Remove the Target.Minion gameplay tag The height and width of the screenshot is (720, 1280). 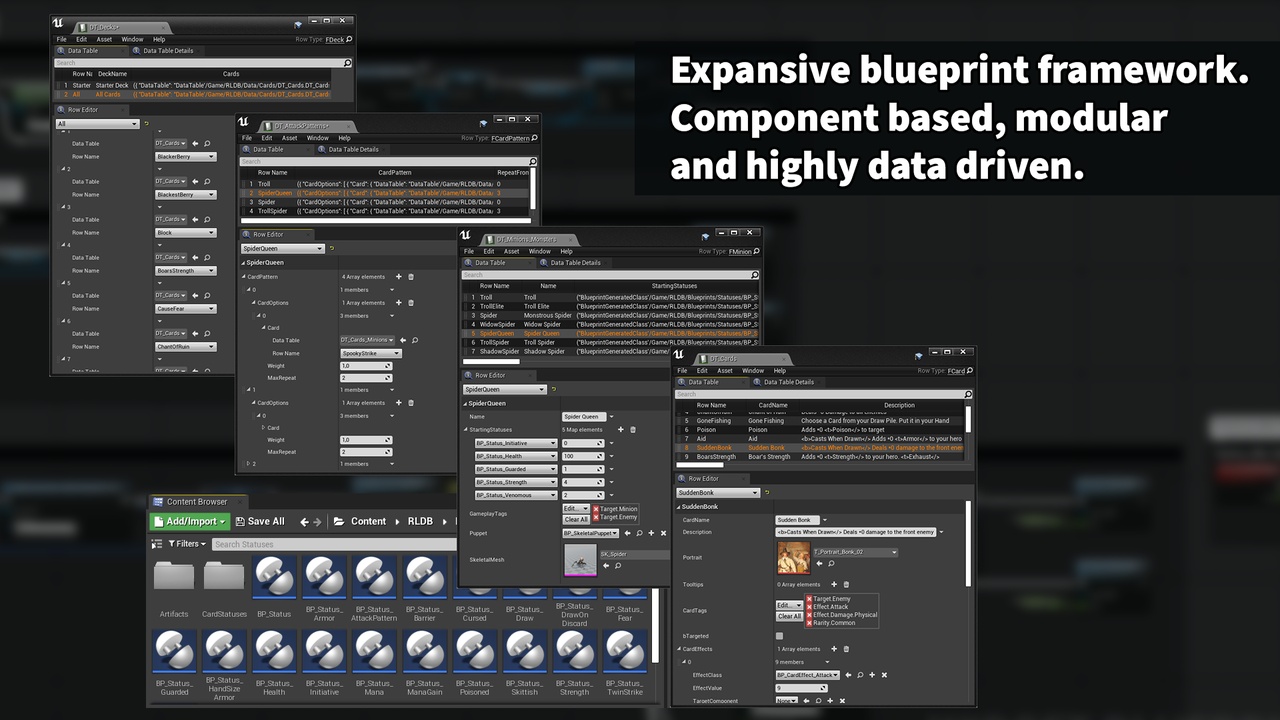596,509
